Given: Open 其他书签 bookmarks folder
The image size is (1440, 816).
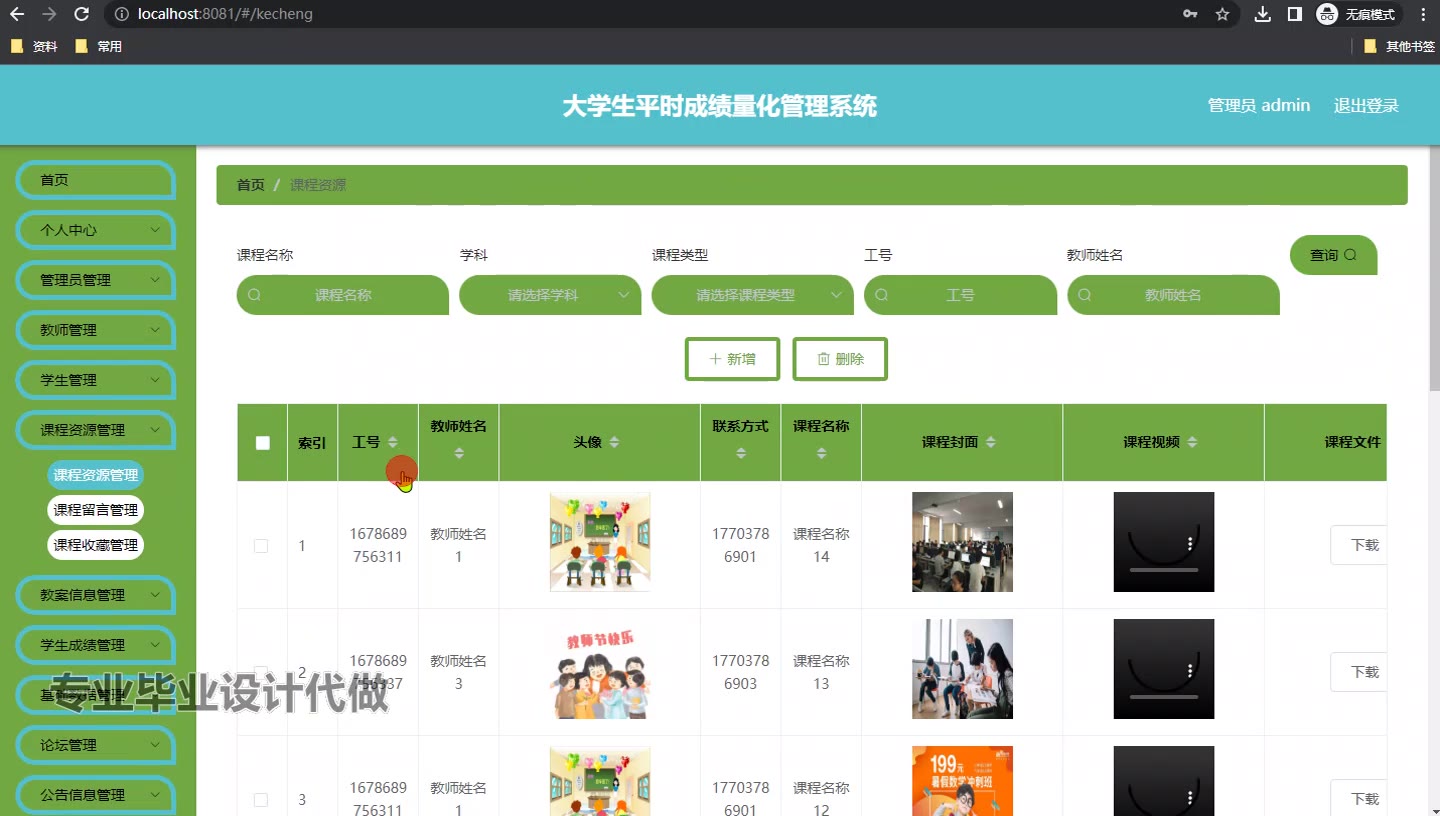Looking at the screenshot, I should pyautogui.click(x=1399, y=46).
